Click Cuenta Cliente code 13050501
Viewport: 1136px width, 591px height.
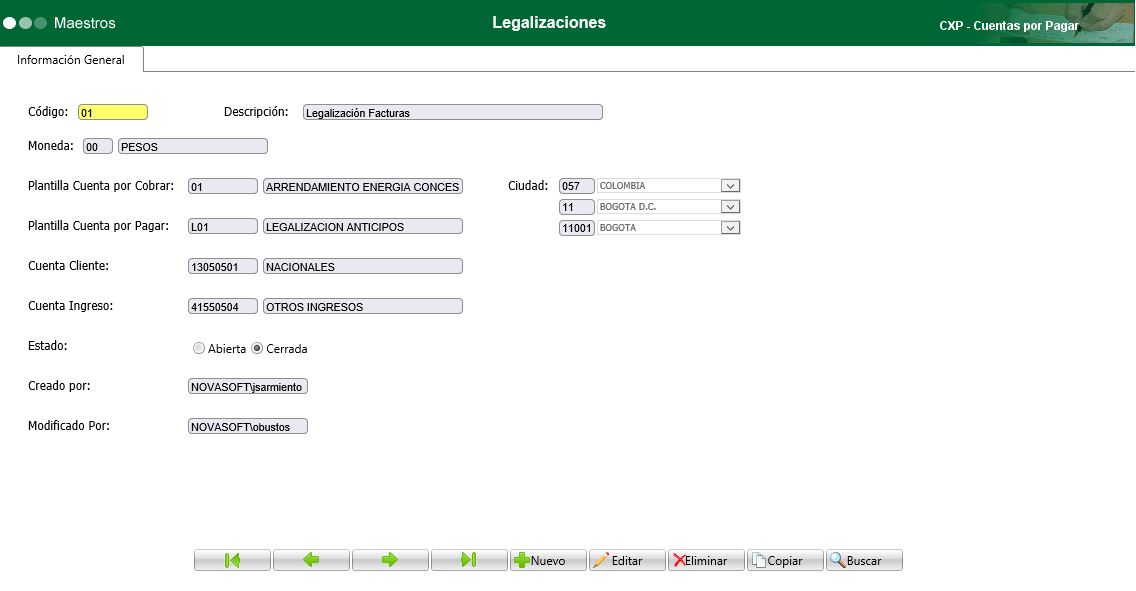(x=222, y=267)
